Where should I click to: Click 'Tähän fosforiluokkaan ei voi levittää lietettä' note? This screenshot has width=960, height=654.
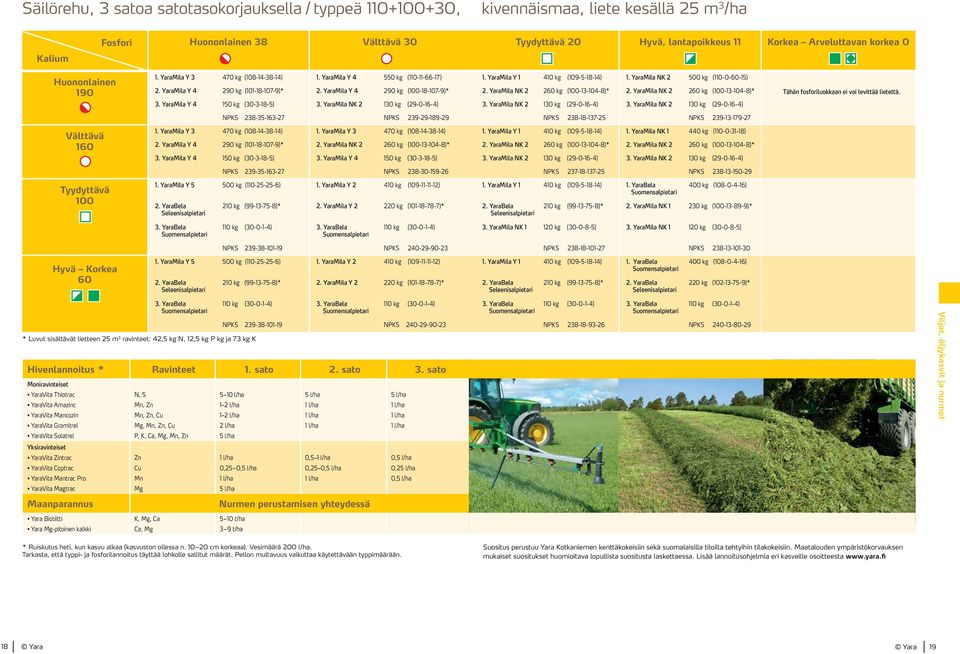[x=841, y=92]
